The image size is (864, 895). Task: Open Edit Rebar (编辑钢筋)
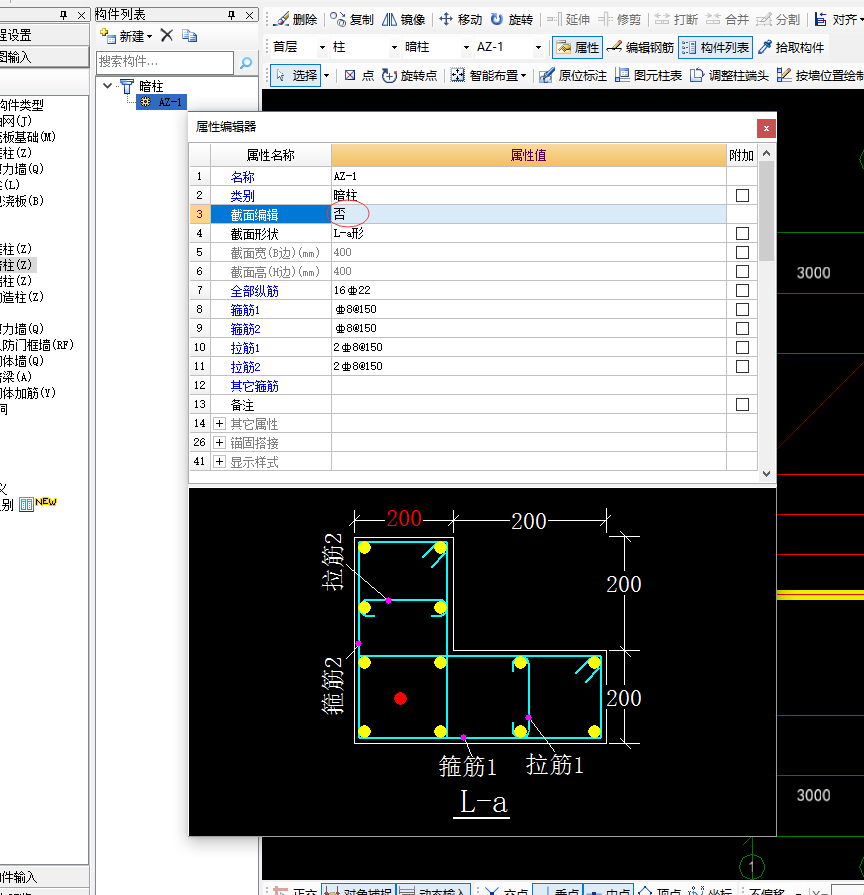pyautogui.click(x=640, y=47)
